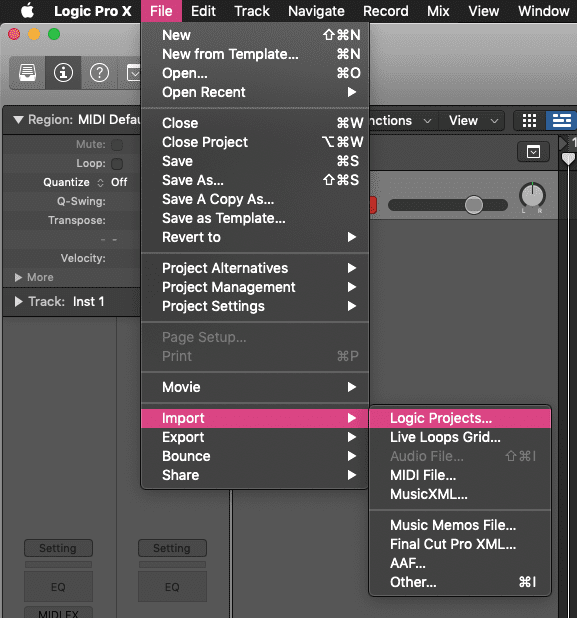Switch to grid view icon

point(529,121)
